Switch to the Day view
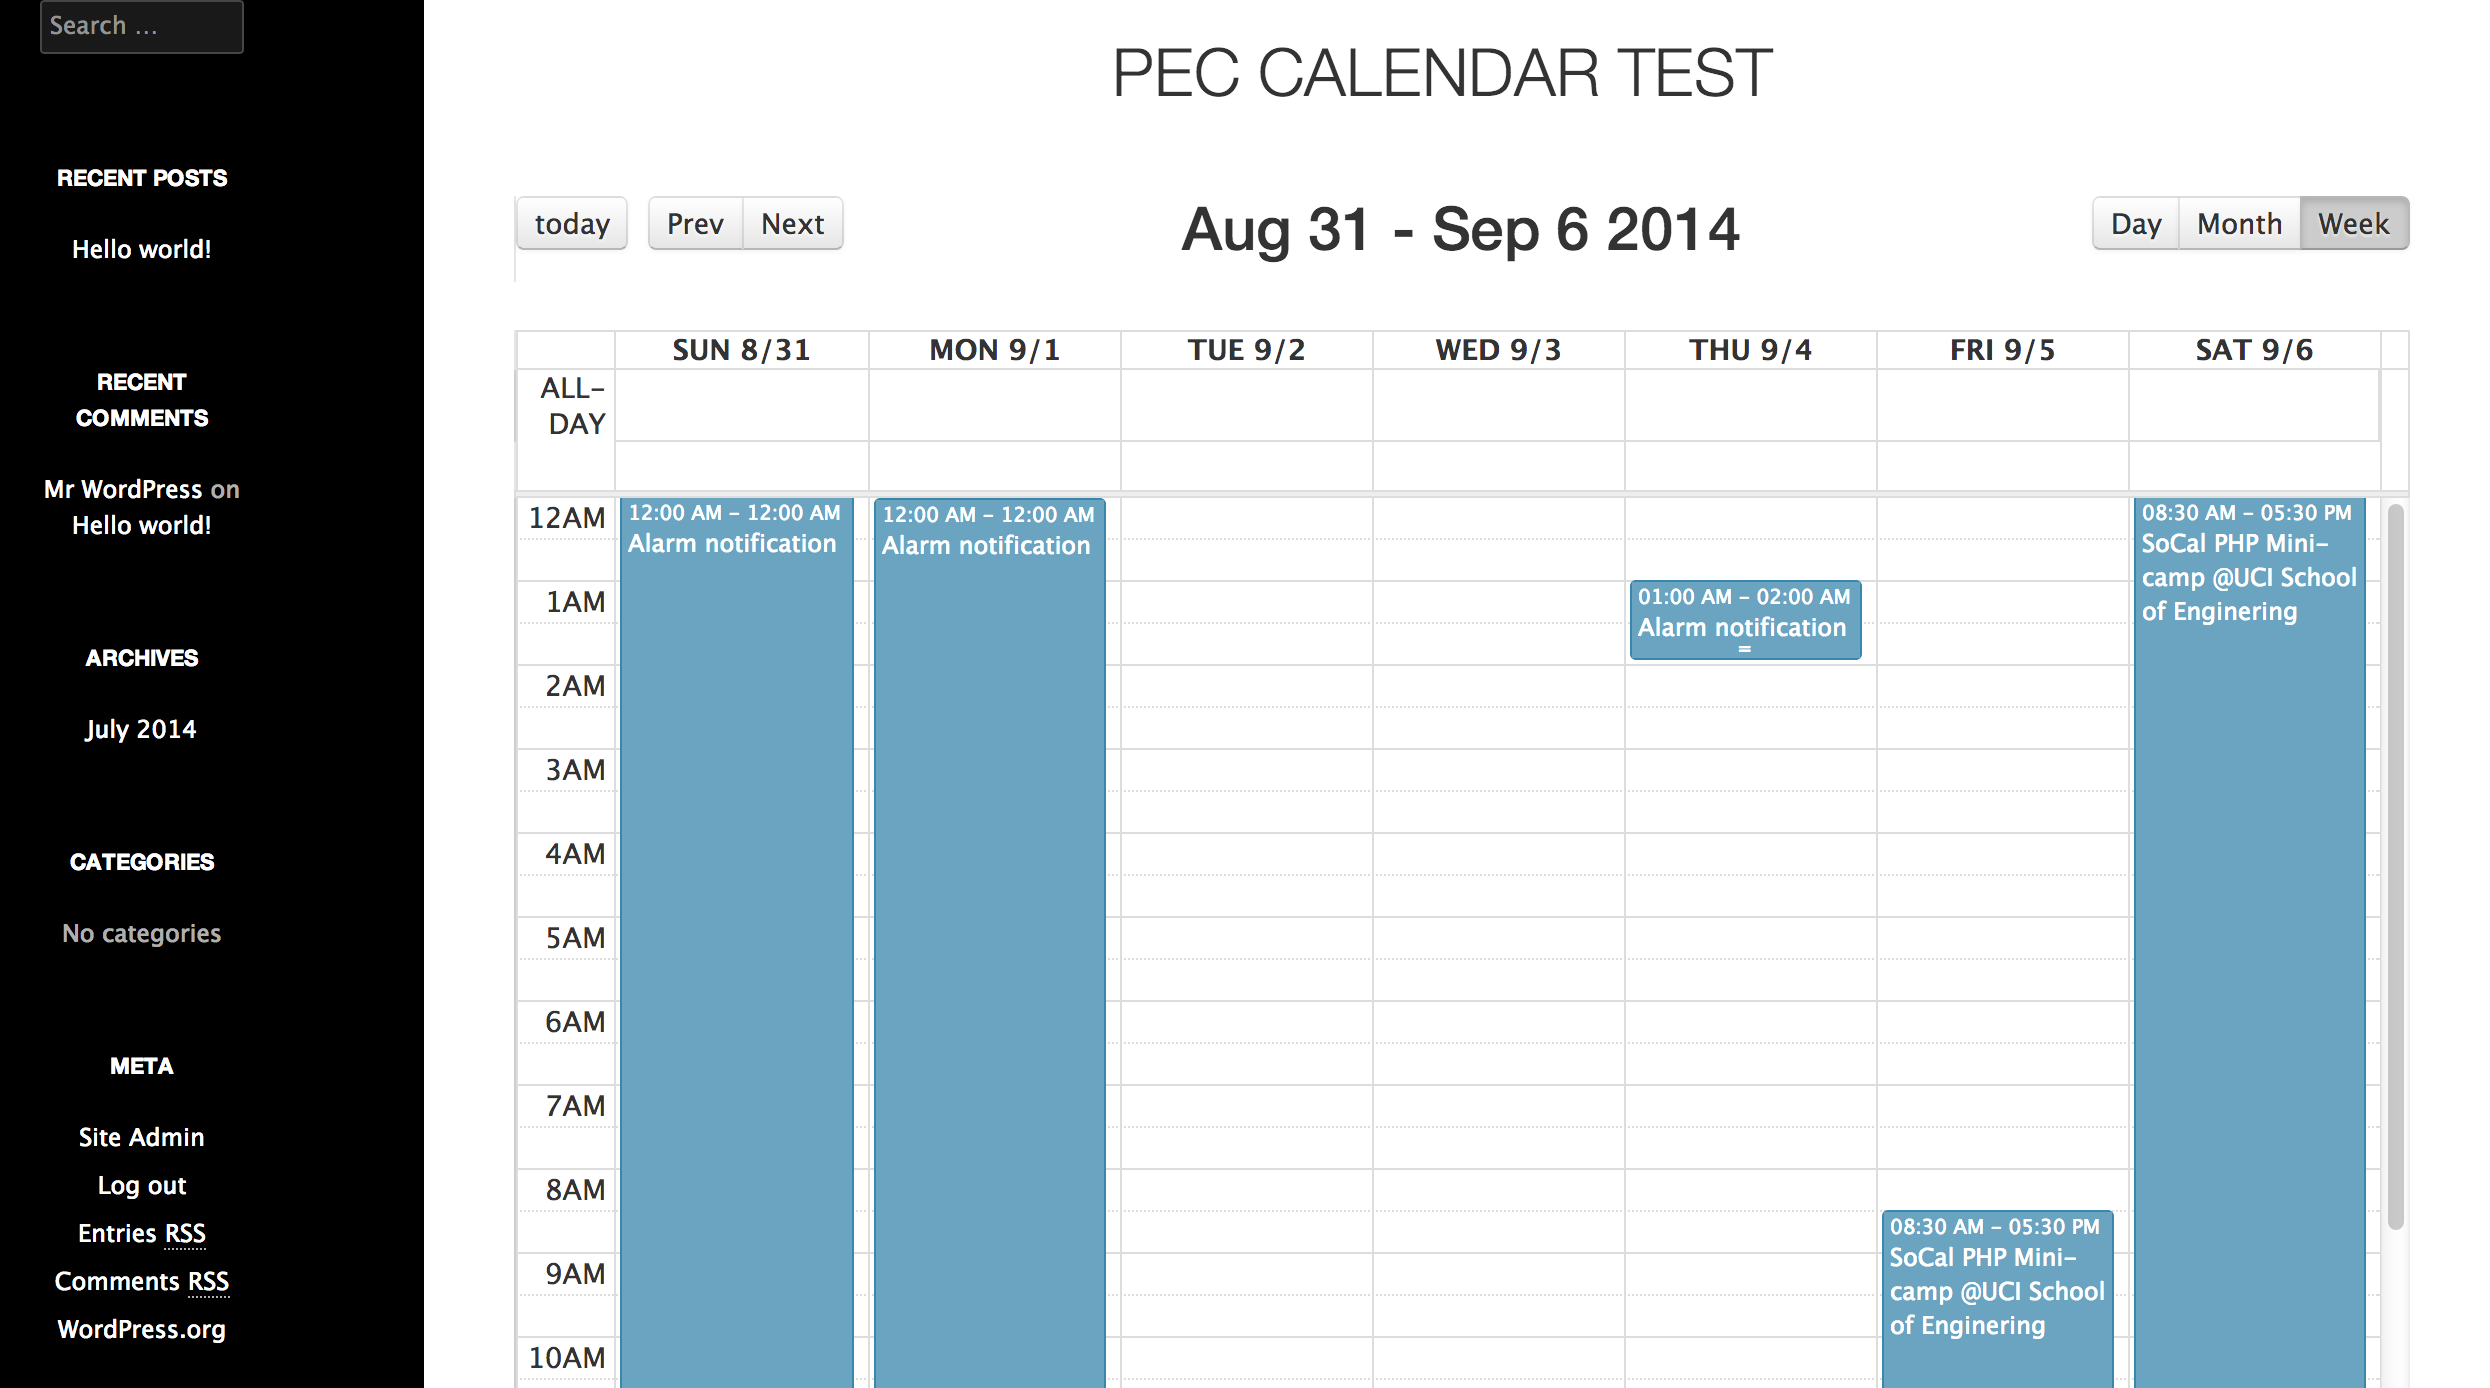Image resolution: width=2490 pixels, height=1388 pixels. click(x=2136, y=224)
